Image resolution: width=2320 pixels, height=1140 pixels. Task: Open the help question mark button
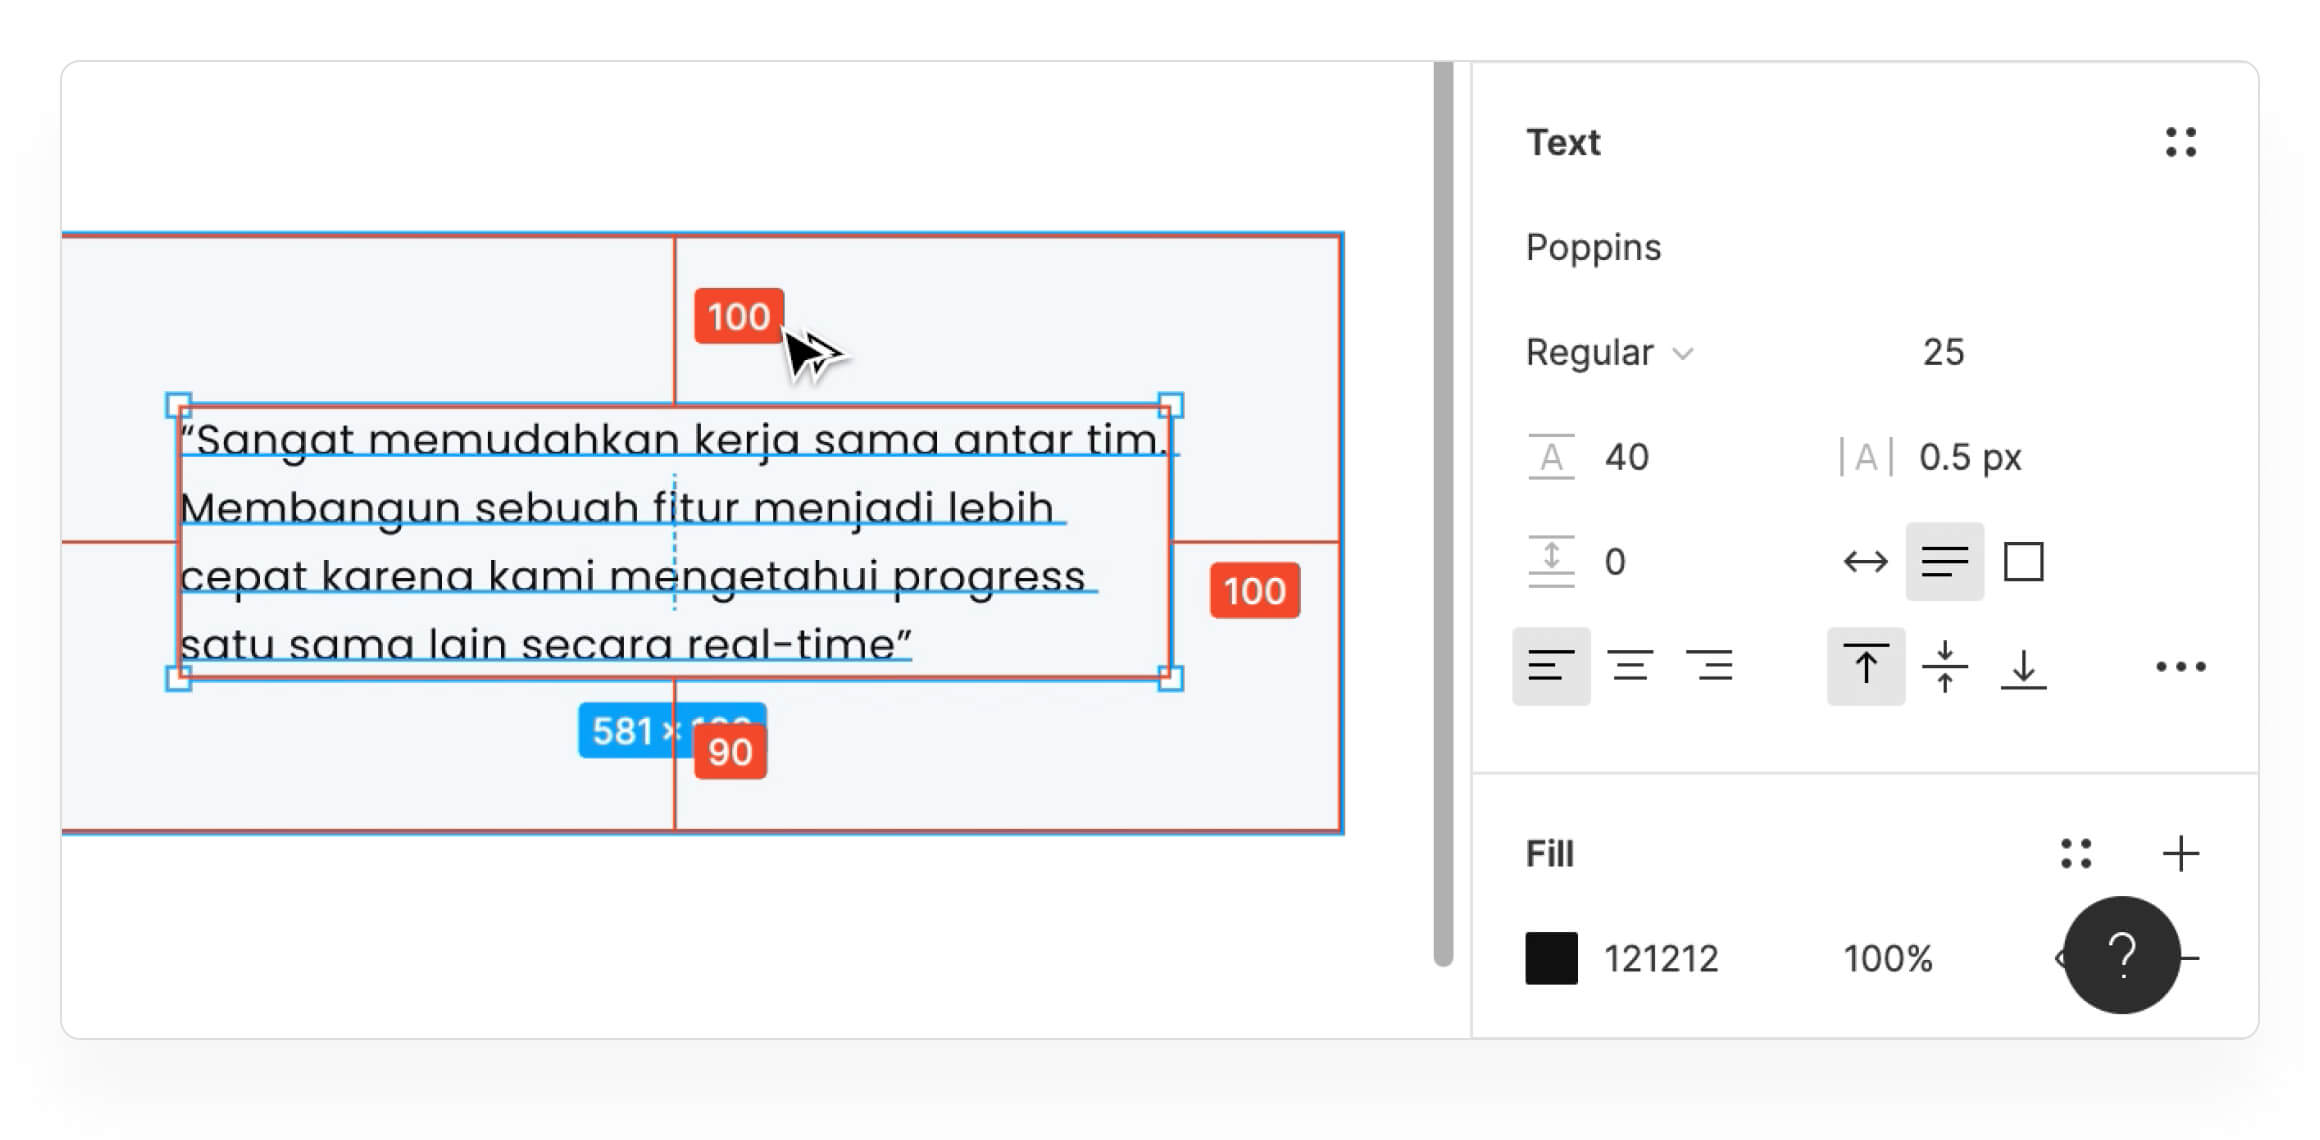(2121, 955)
